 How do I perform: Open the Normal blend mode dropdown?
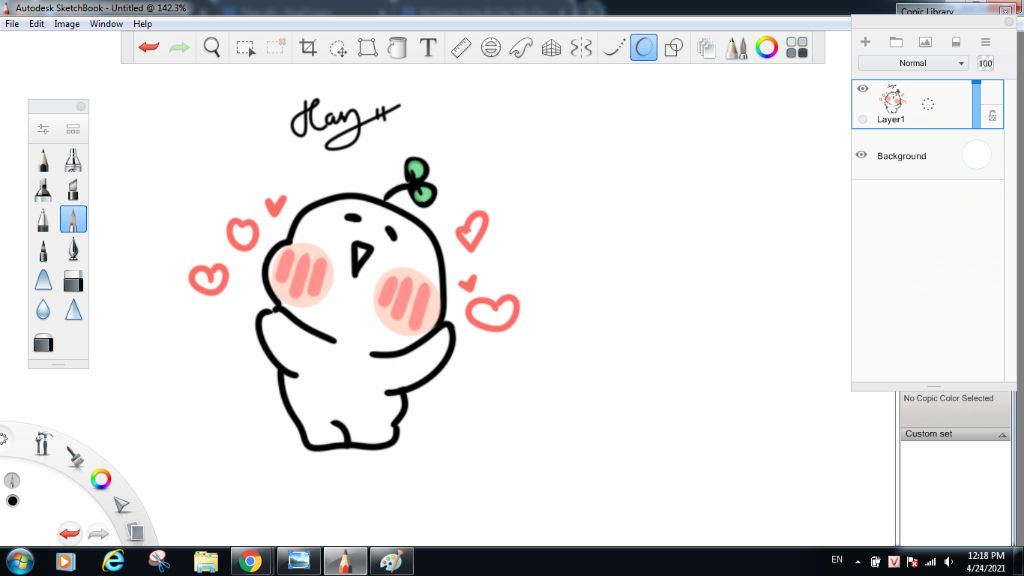point(913,63)
